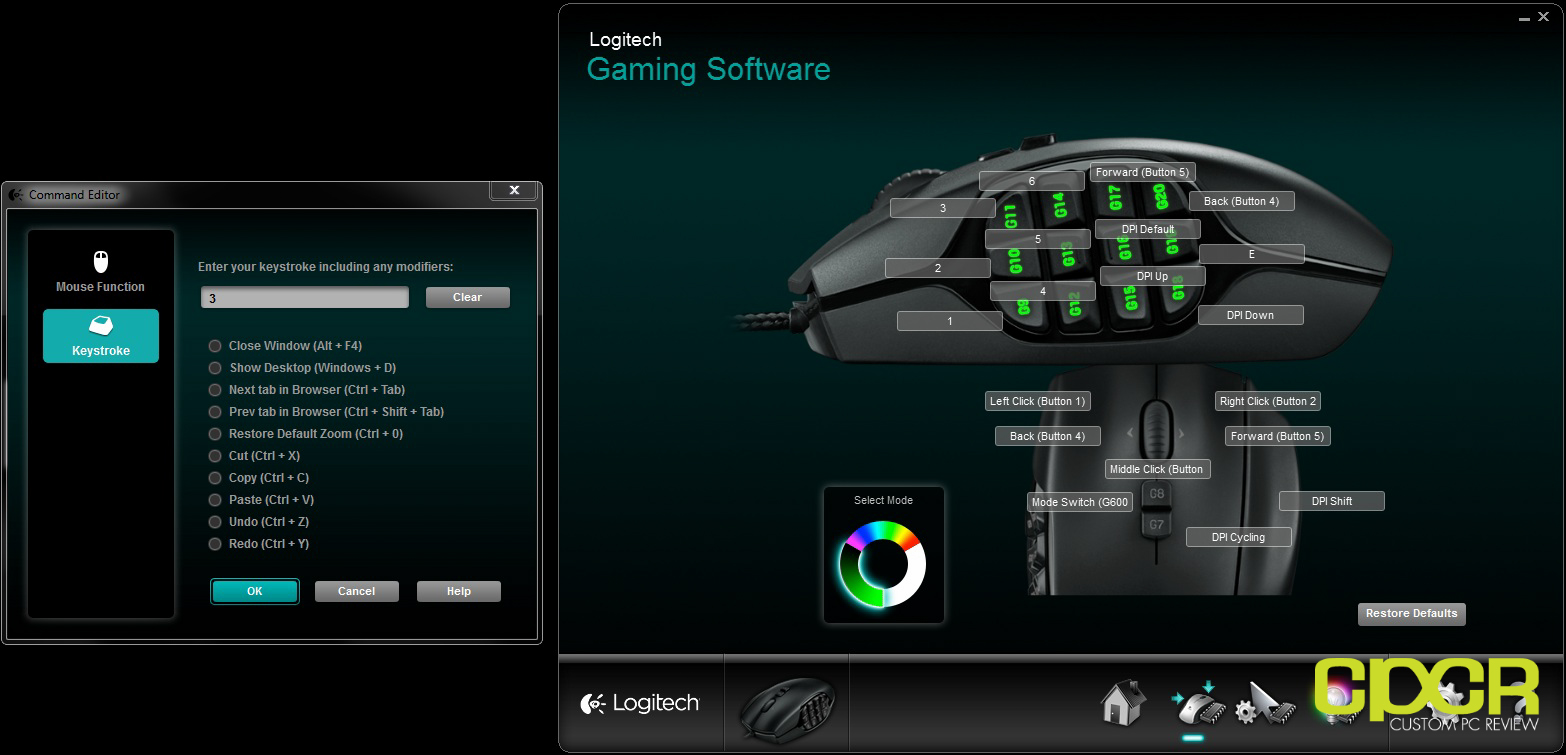1566x755 pixels.
Task: Click assignment label showing 1
Action: [x=950, y=321]
